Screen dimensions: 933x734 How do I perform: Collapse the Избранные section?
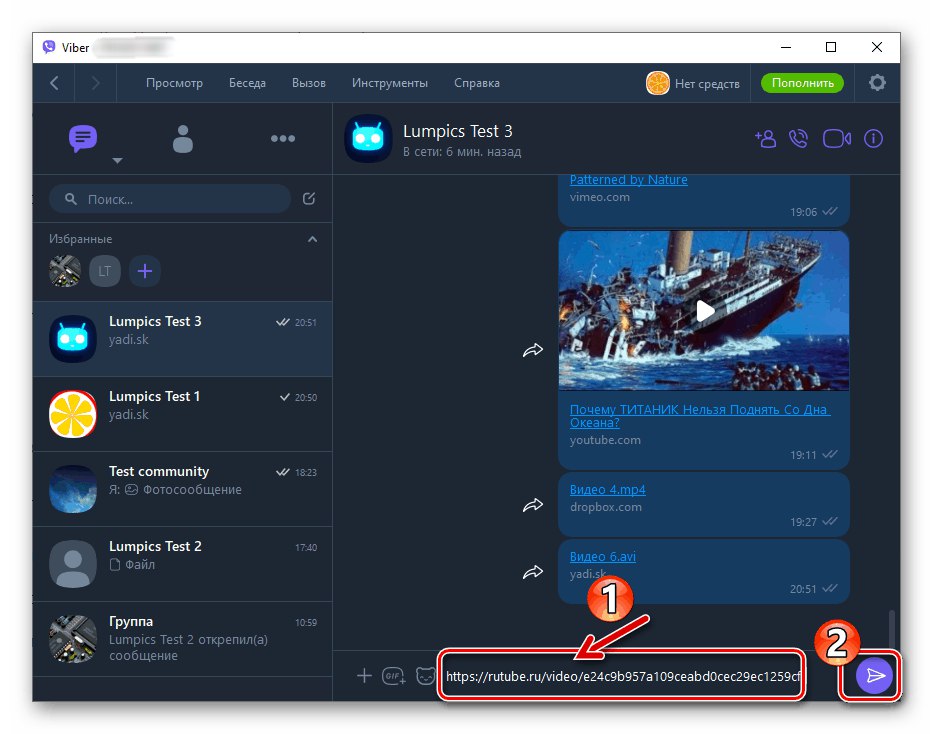click(312, 239)
